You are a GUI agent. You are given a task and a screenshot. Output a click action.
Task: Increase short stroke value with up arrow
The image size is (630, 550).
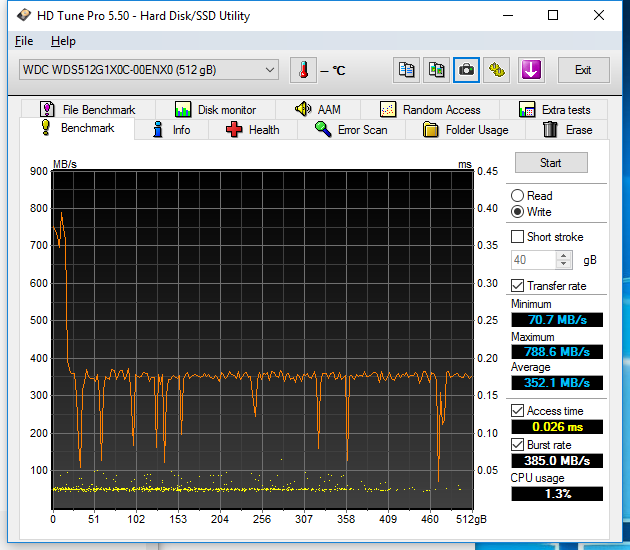coord(564,255)
